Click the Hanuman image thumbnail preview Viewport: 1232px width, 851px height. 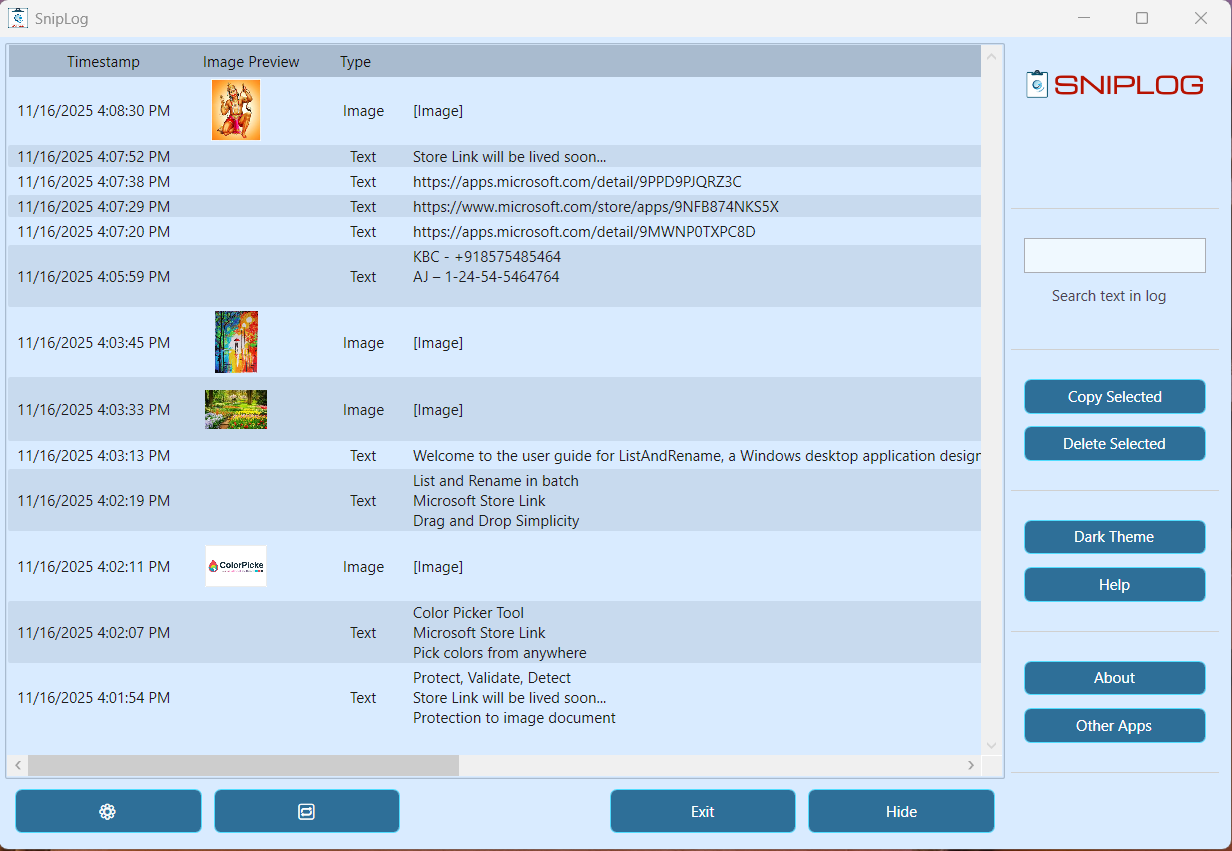point(236,110)
